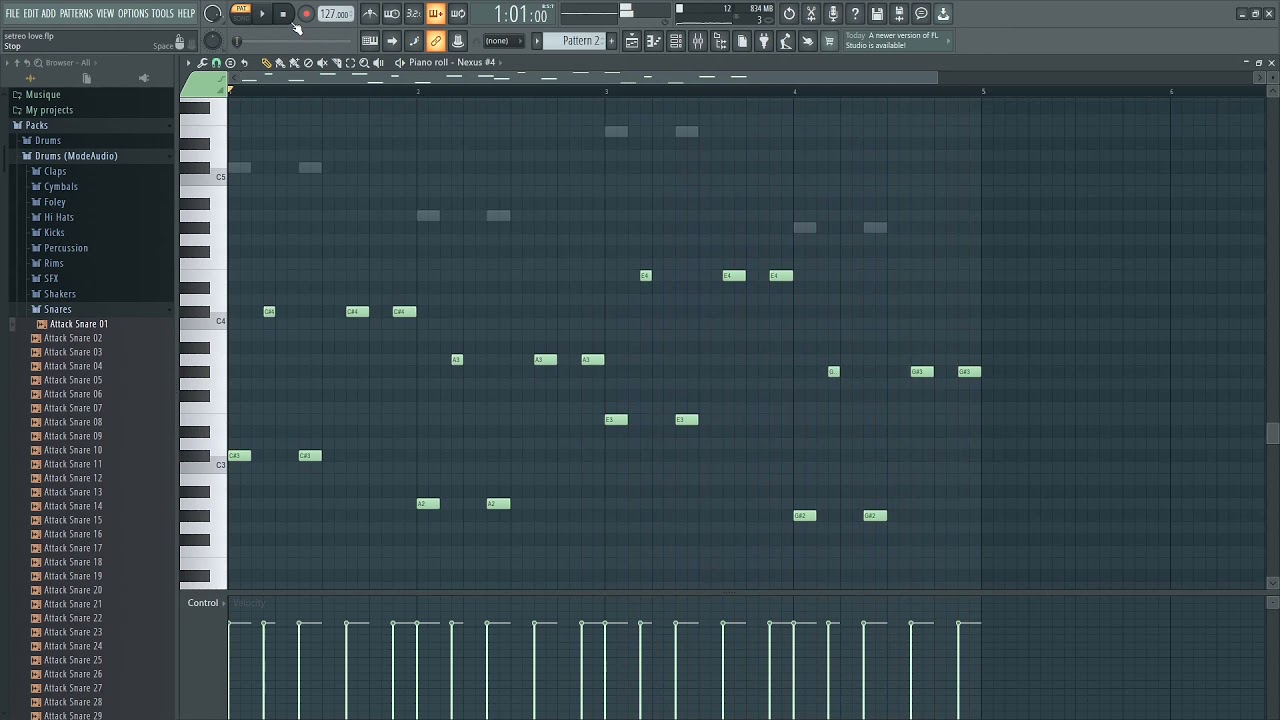Select the Delete tool in piano roll
This screenshot has width=1280, height=720.
(x=308, y=62)
